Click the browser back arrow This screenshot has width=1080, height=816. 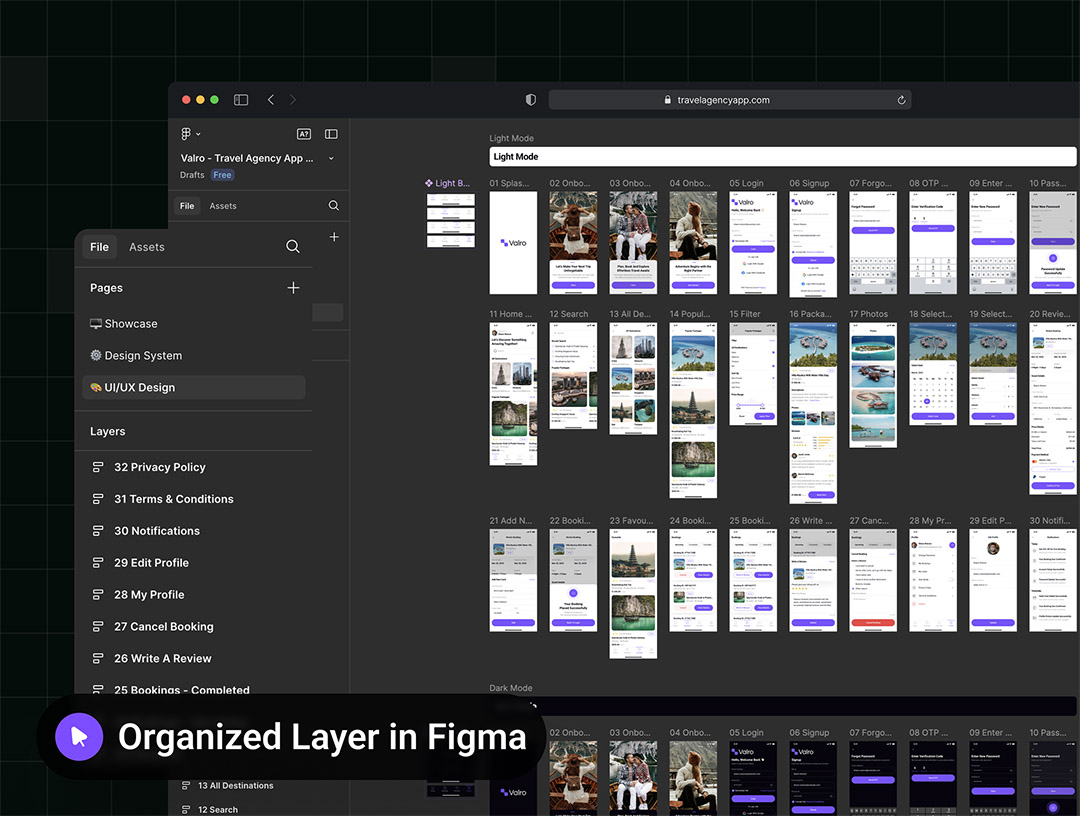point(271,100)
